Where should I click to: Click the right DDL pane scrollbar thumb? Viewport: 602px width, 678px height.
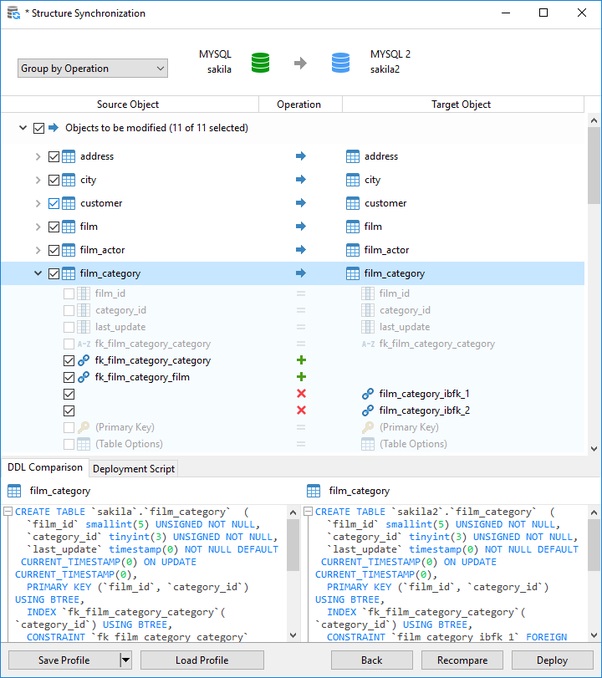coord(594,545)
